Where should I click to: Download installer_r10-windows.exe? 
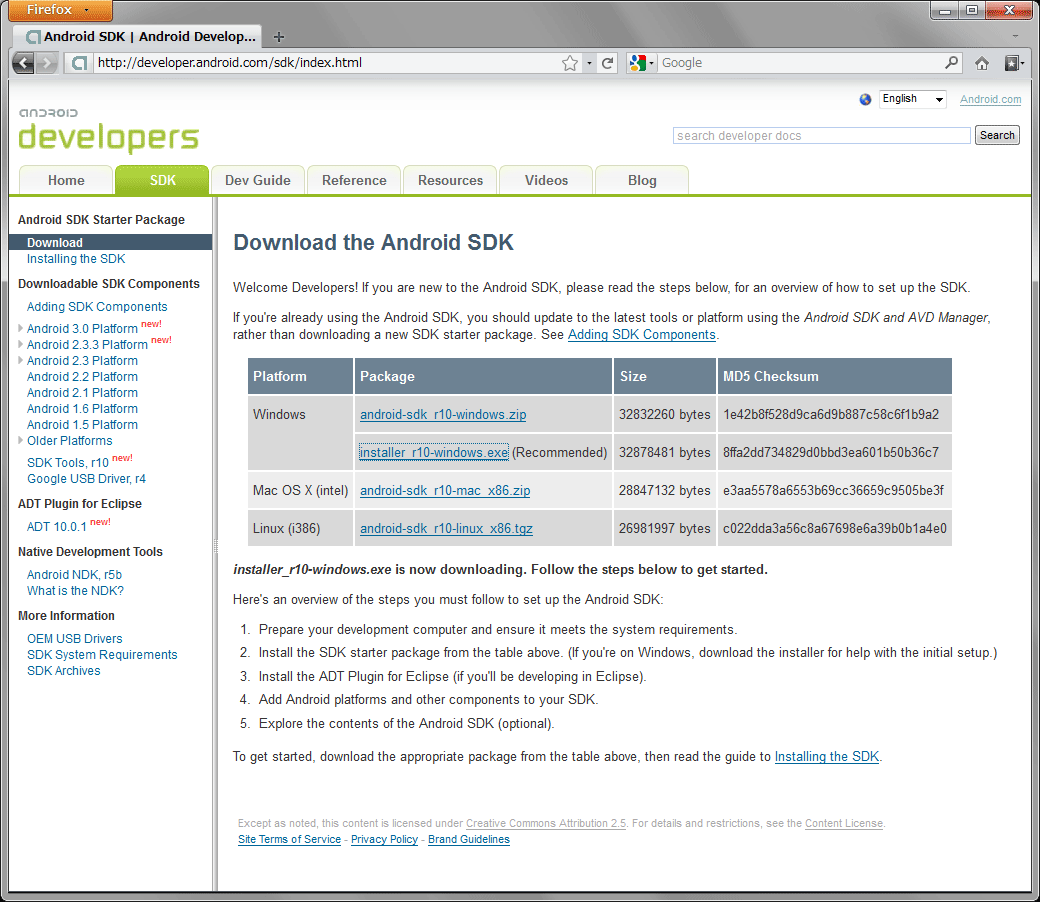click(x=434, y=452)
